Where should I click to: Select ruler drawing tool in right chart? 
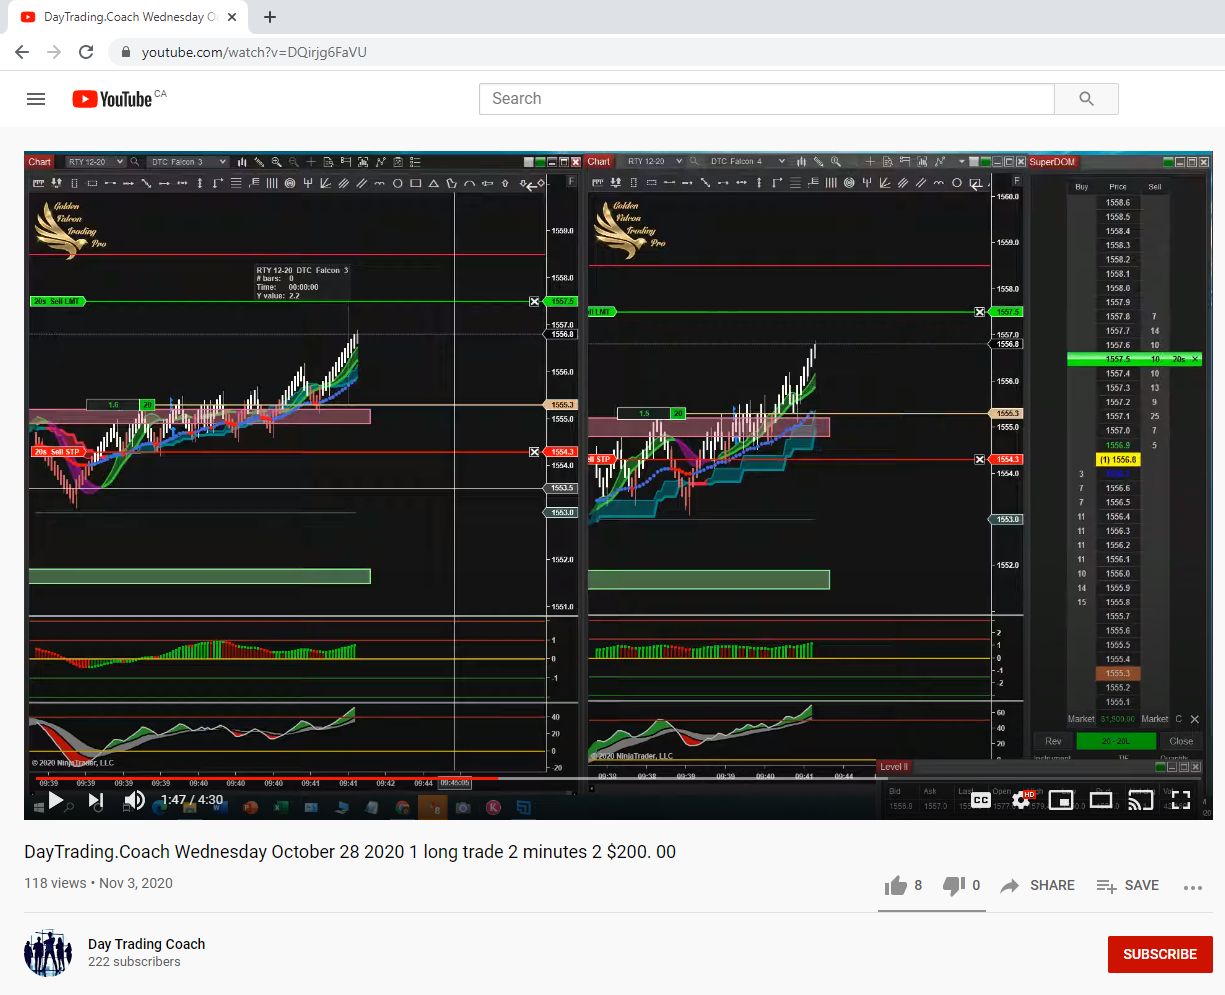pos(597,183)
